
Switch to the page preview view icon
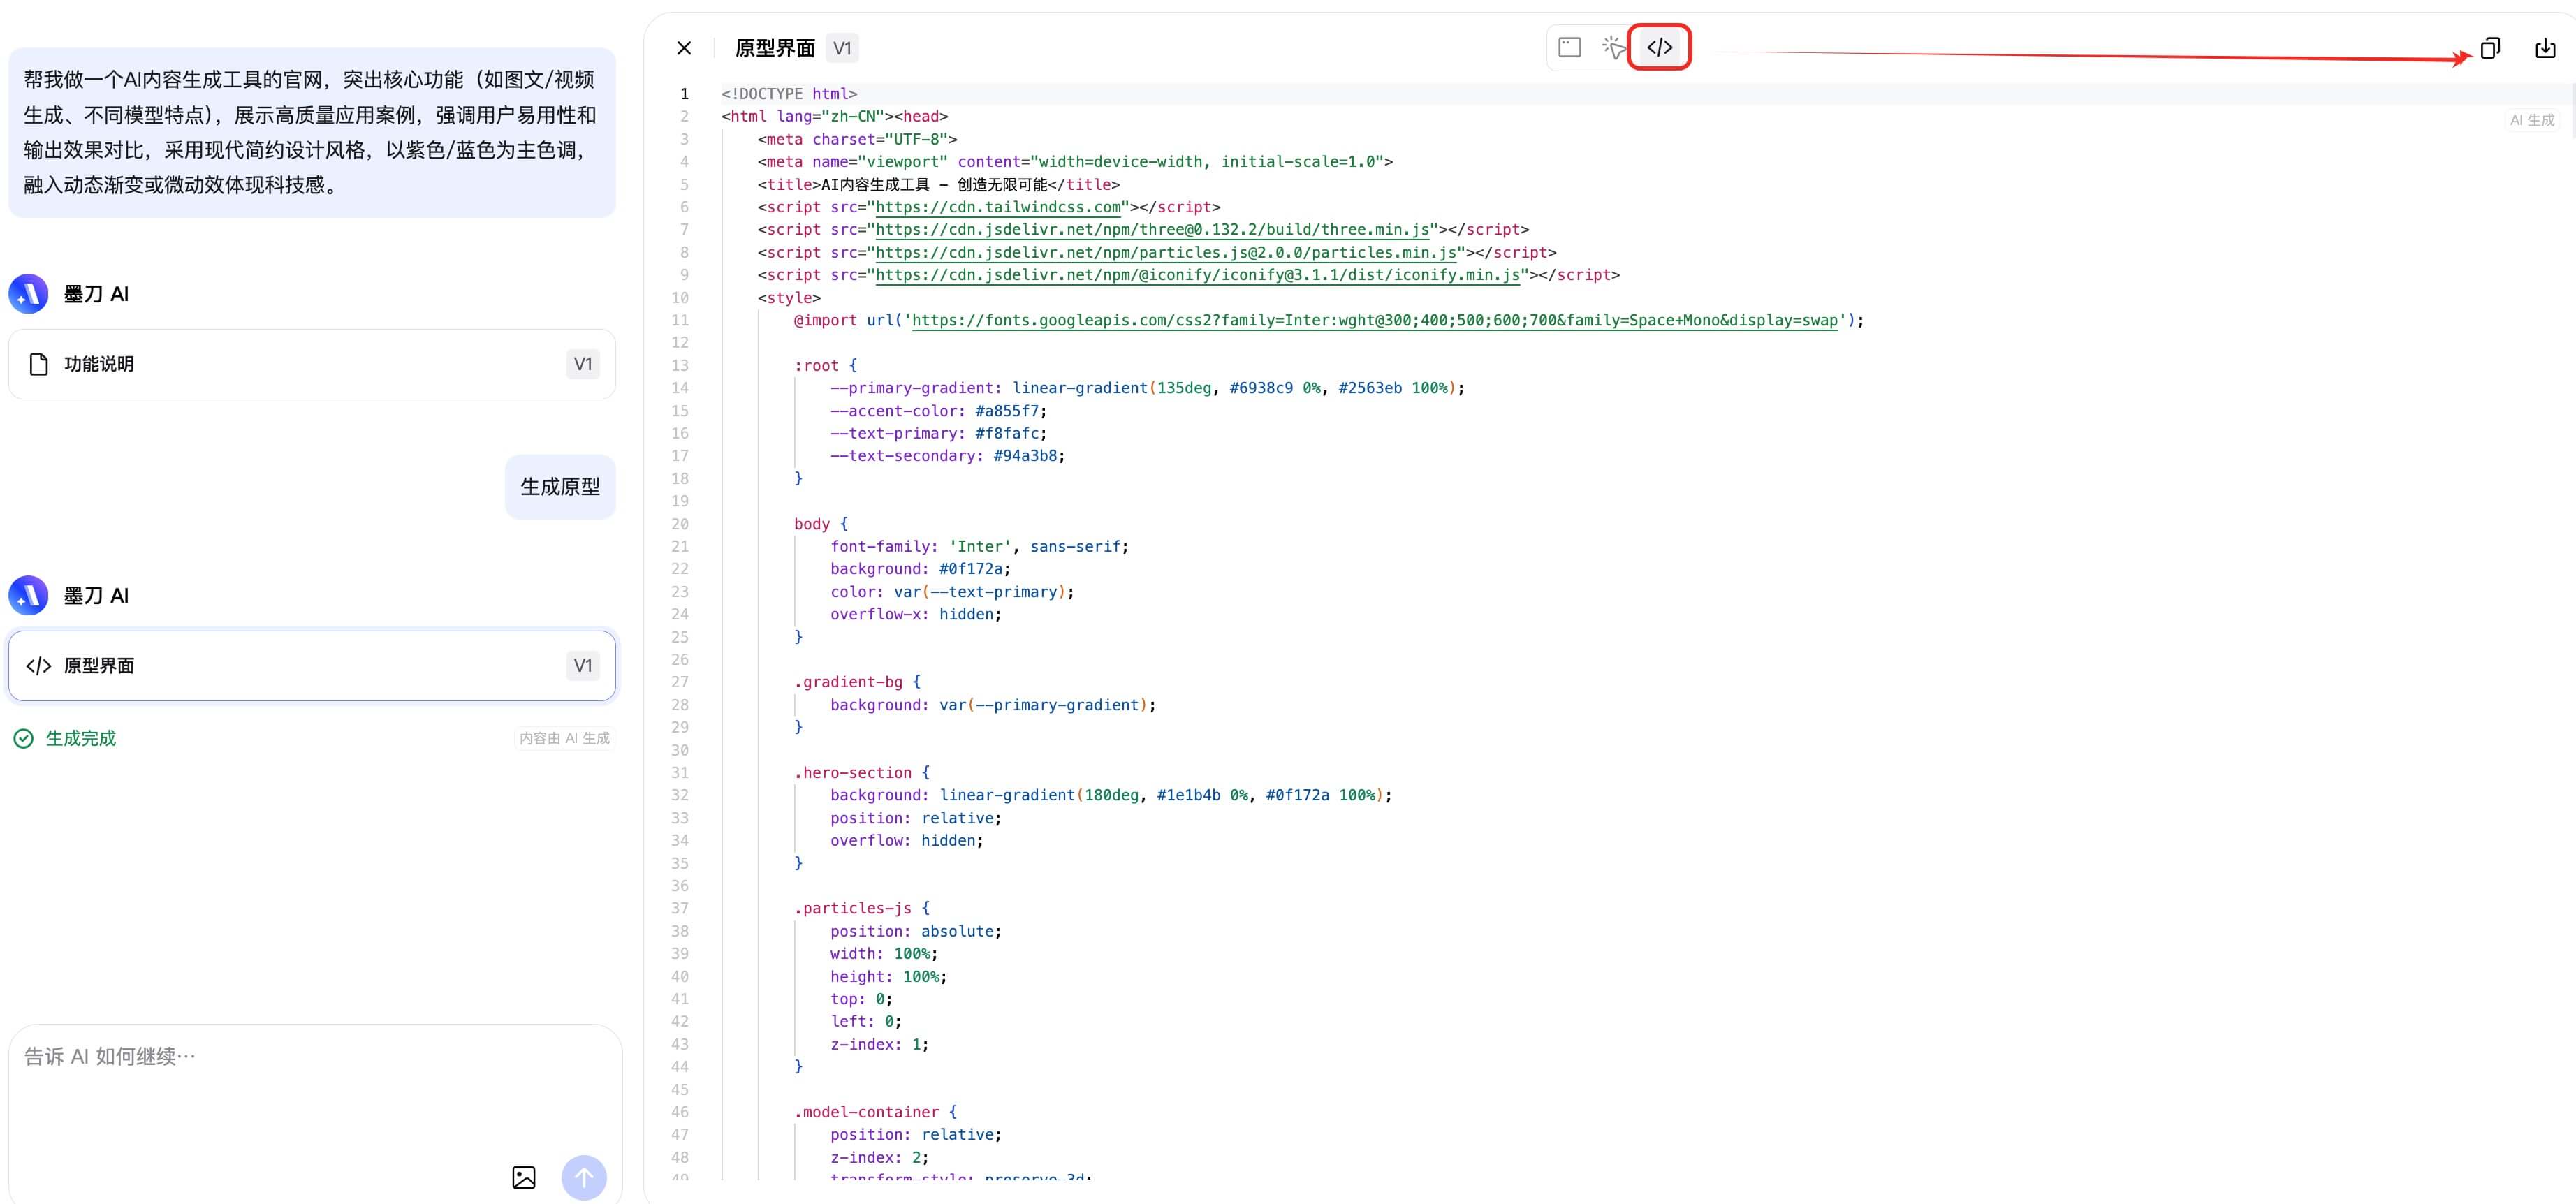[1569, 47]
